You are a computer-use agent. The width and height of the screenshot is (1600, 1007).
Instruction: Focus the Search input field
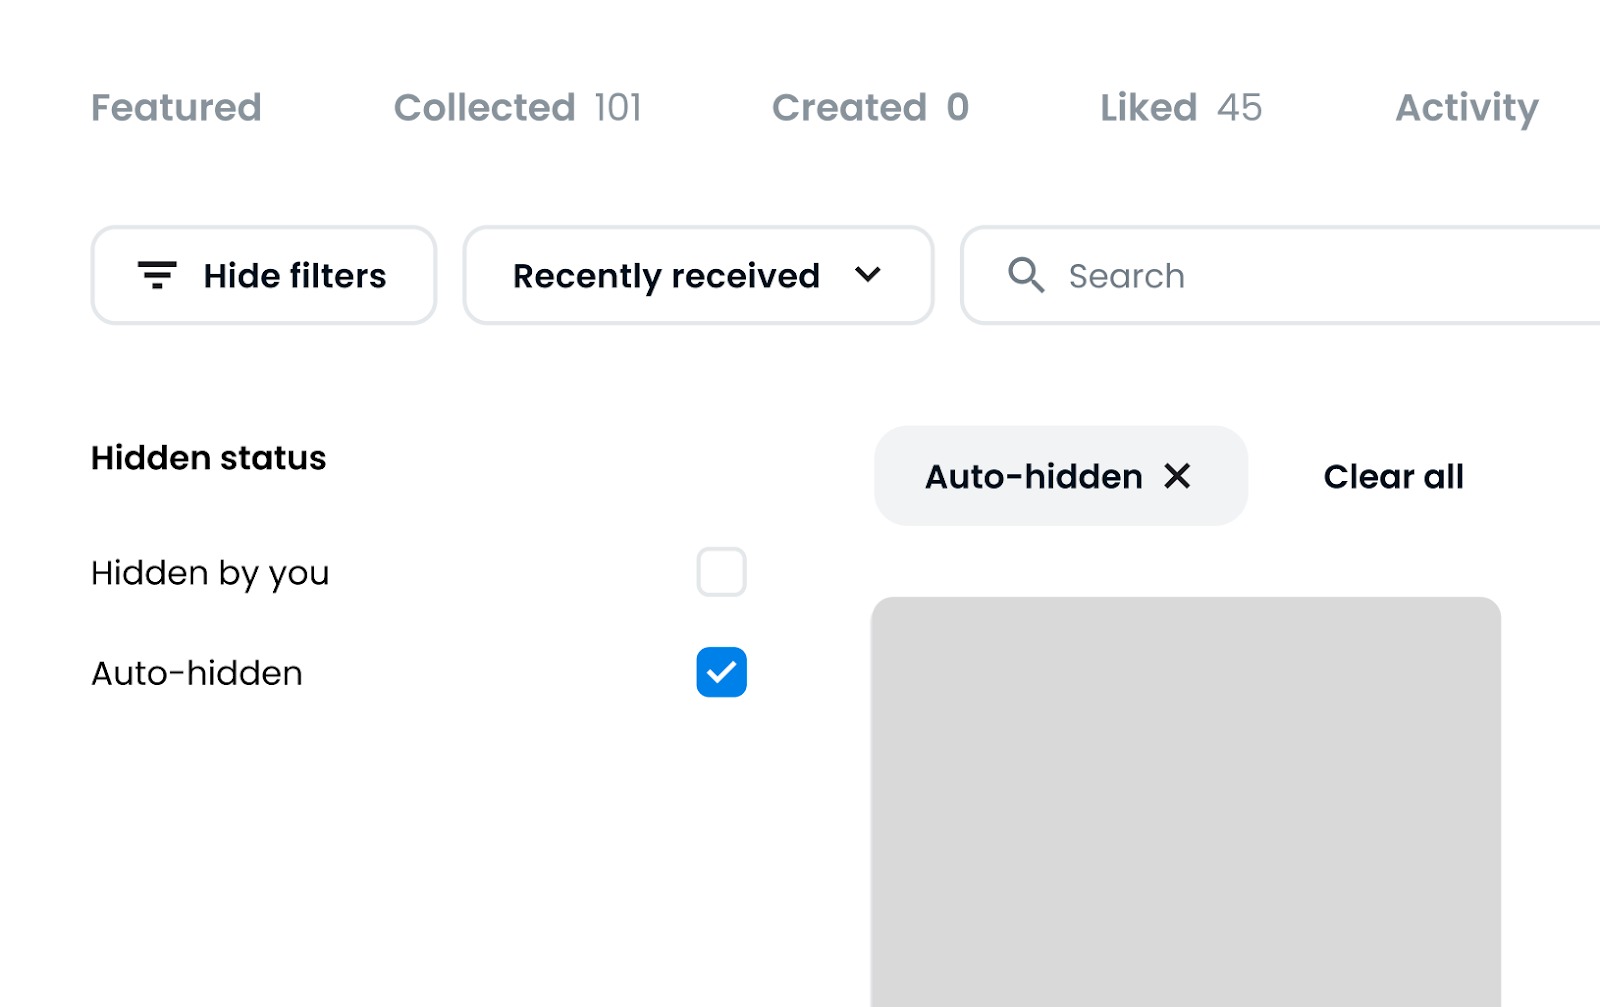coord(1300,275)
